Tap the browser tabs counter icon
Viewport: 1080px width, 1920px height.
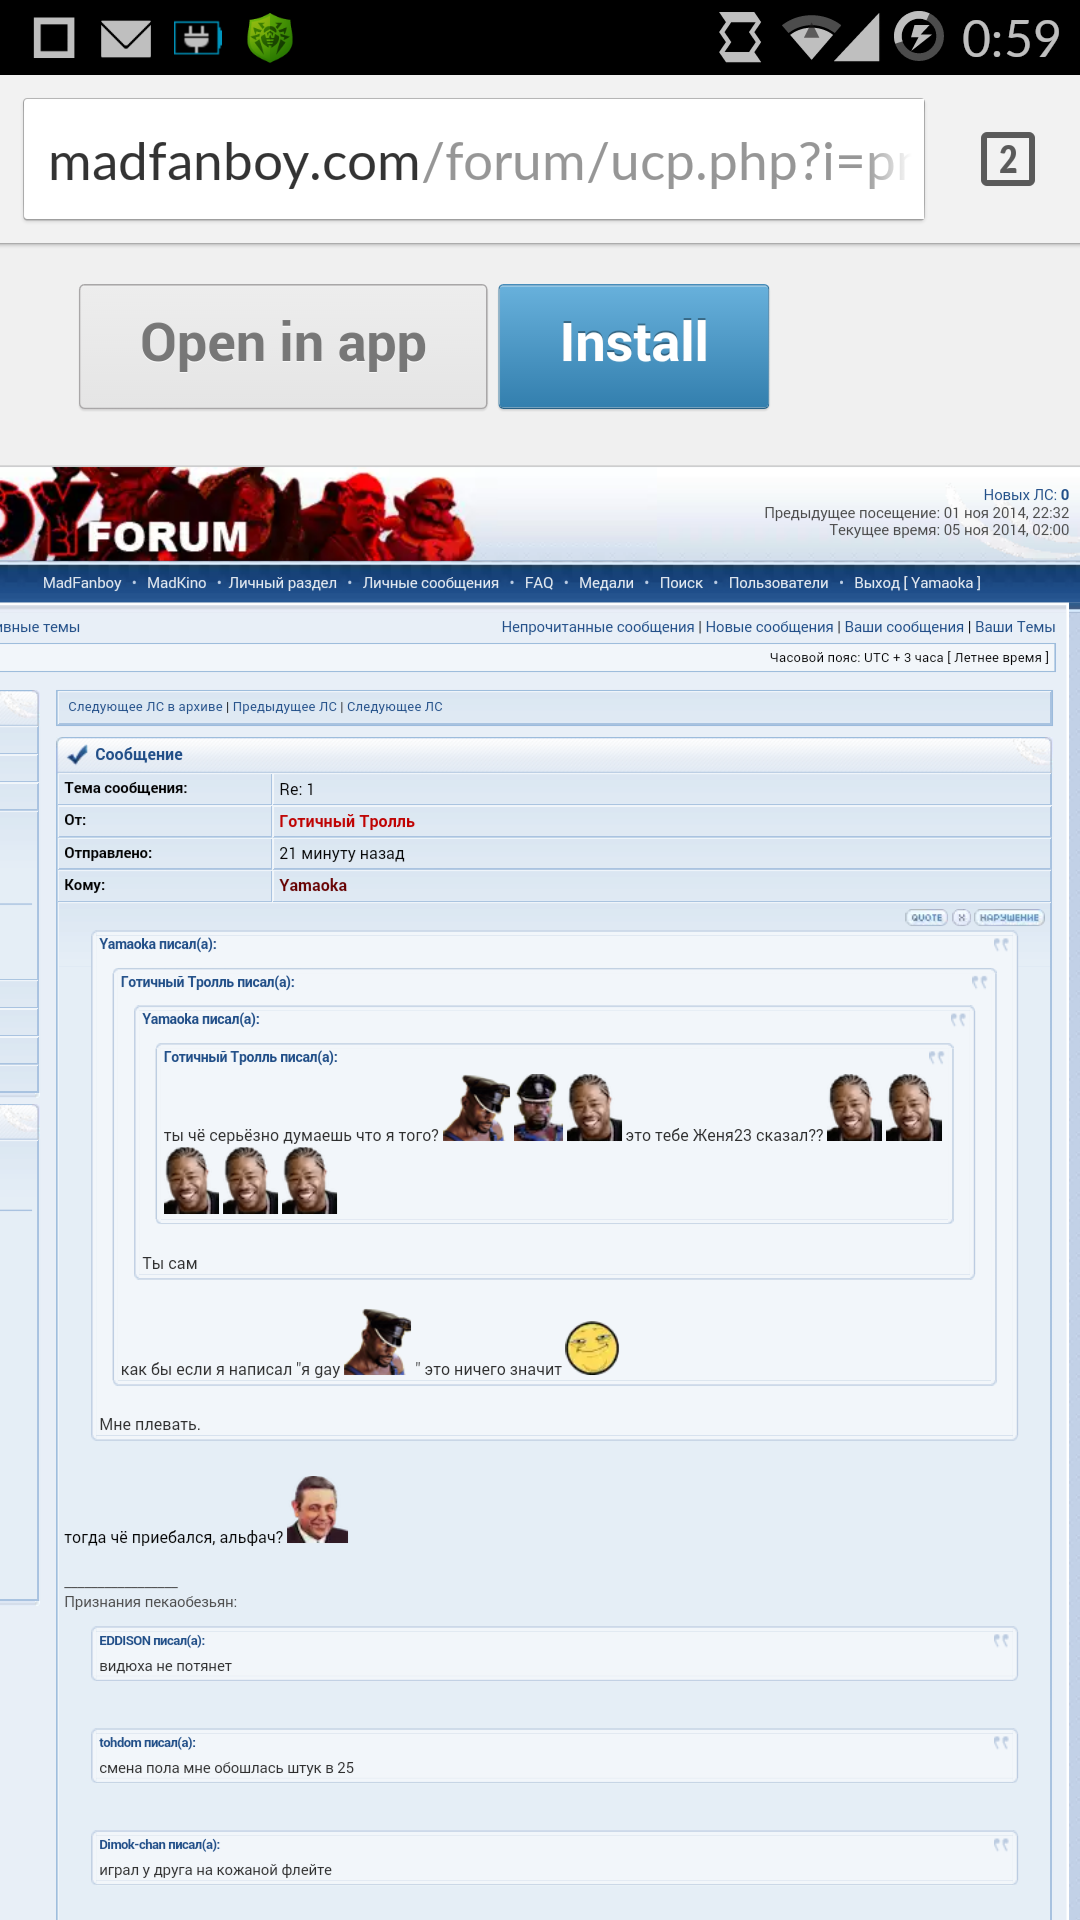tap(1007, 160)
